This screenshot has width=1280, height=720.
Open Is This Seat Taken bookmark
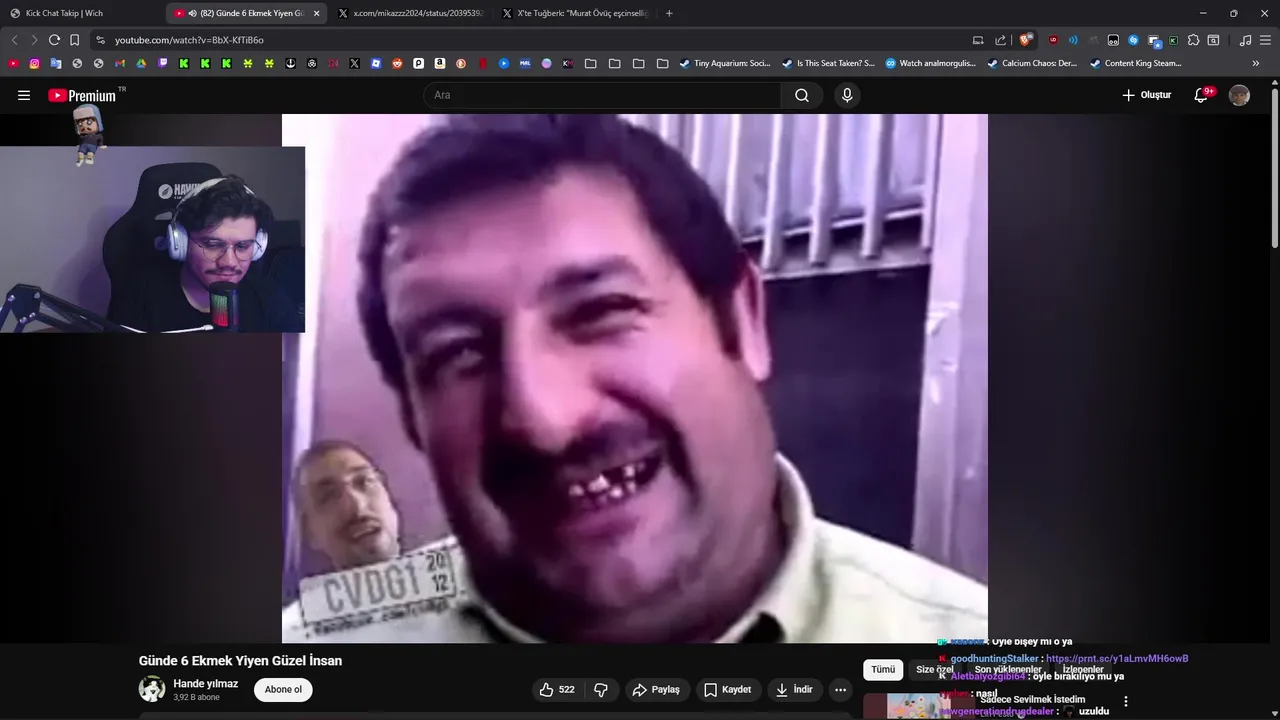(828, 63)
